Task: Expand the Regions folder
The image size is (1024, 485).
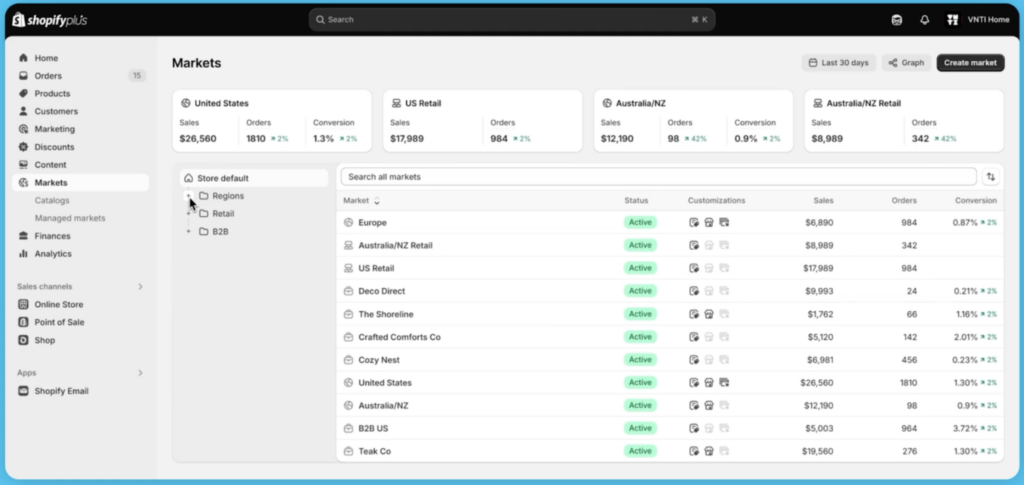Action: (x=188, y=195)
